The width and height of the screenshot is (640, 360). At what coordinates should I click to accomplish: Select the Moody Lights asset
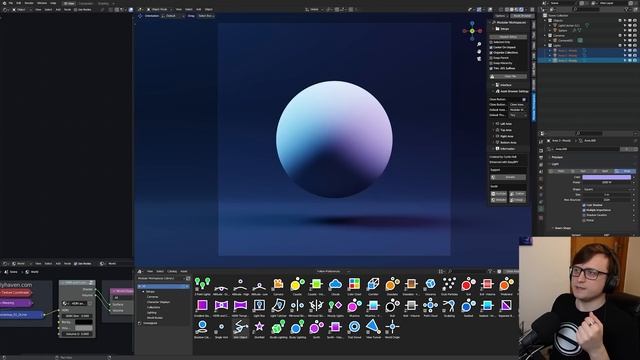pos(335,305)
